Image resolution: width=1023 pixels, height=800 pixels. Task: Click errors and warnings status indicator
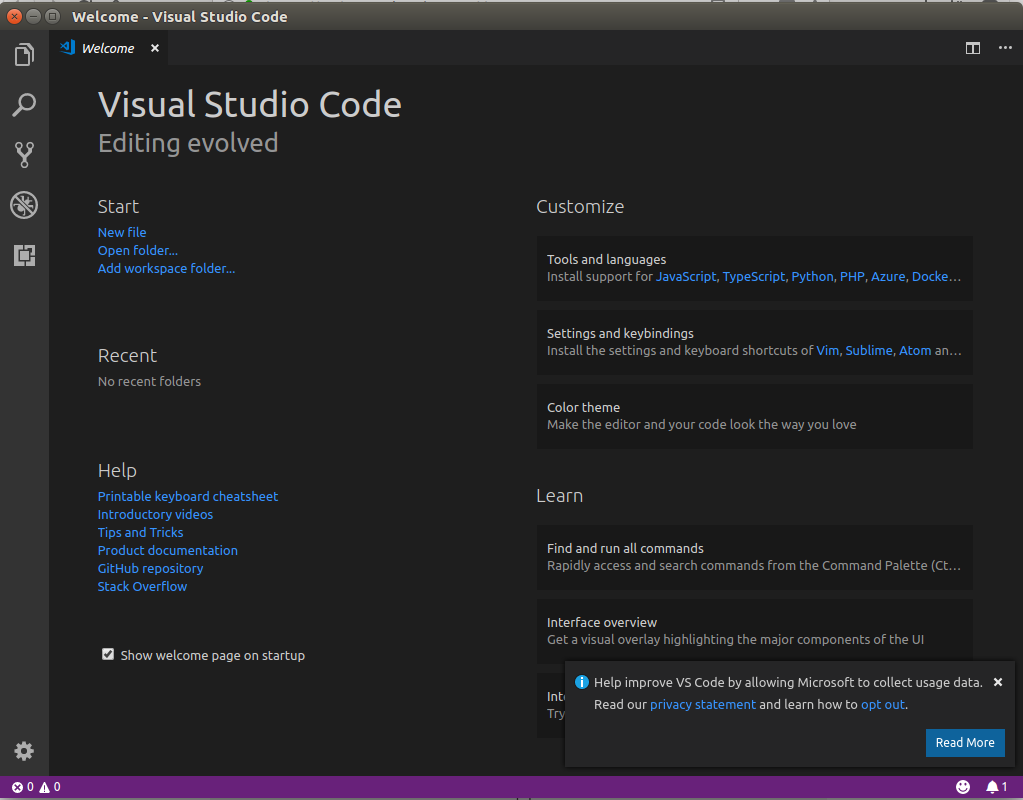[x=36, y=787]
